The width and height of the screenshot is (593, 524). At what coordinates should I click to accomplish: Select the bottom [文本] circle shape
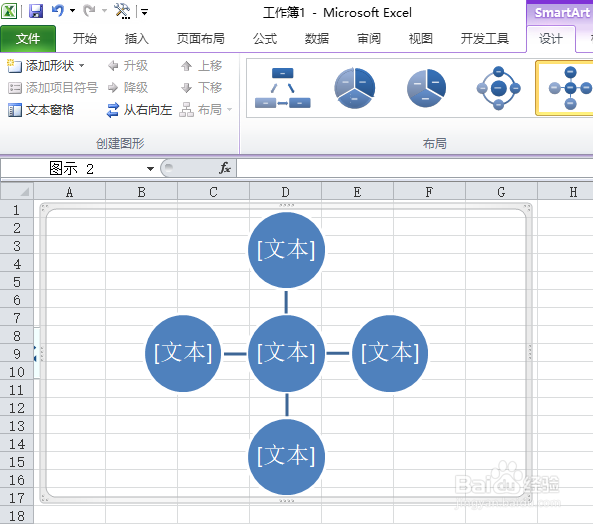[x=286, y=457]
